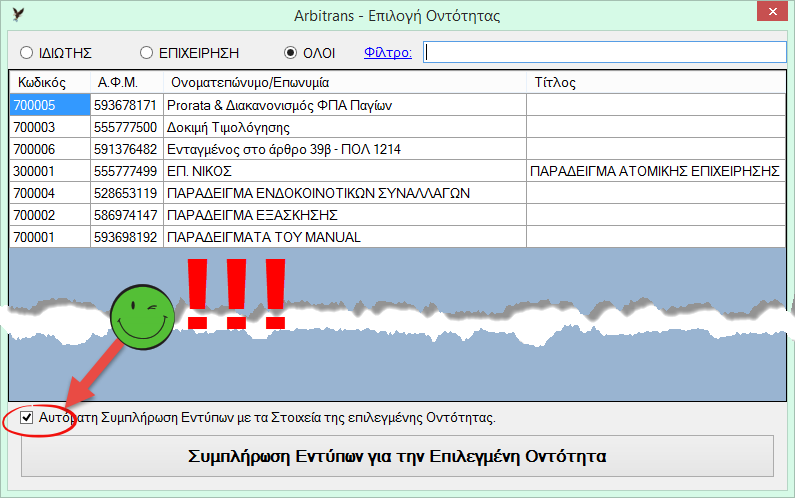Select ΠΑΡΑΔΕΙΓΜΑ ΕΝΔΟΚΟΙΝΟΤΙΚΩΝ ΣΥΝΑΛΛΑΓΩΝ entry
The image size is (795, 498).
(345, 193)
